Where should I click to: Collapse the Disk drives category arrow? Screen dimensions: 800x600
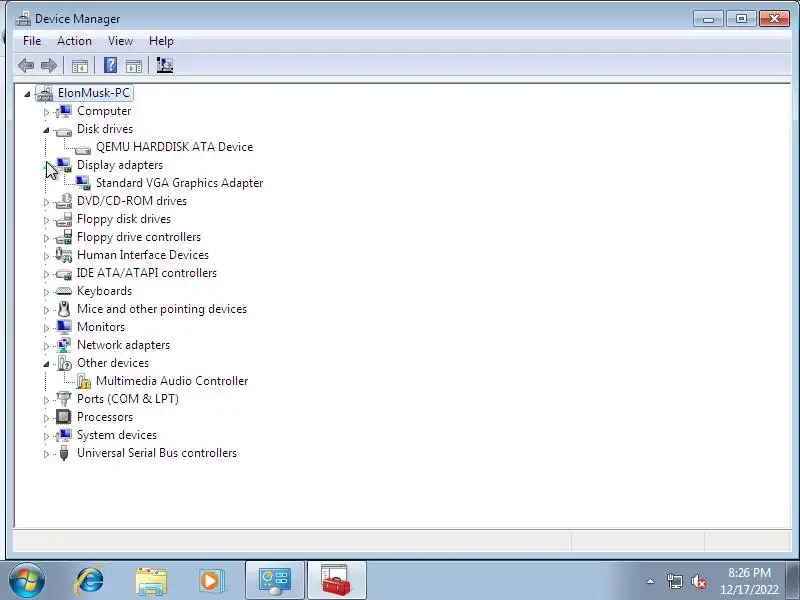(46, 130)
